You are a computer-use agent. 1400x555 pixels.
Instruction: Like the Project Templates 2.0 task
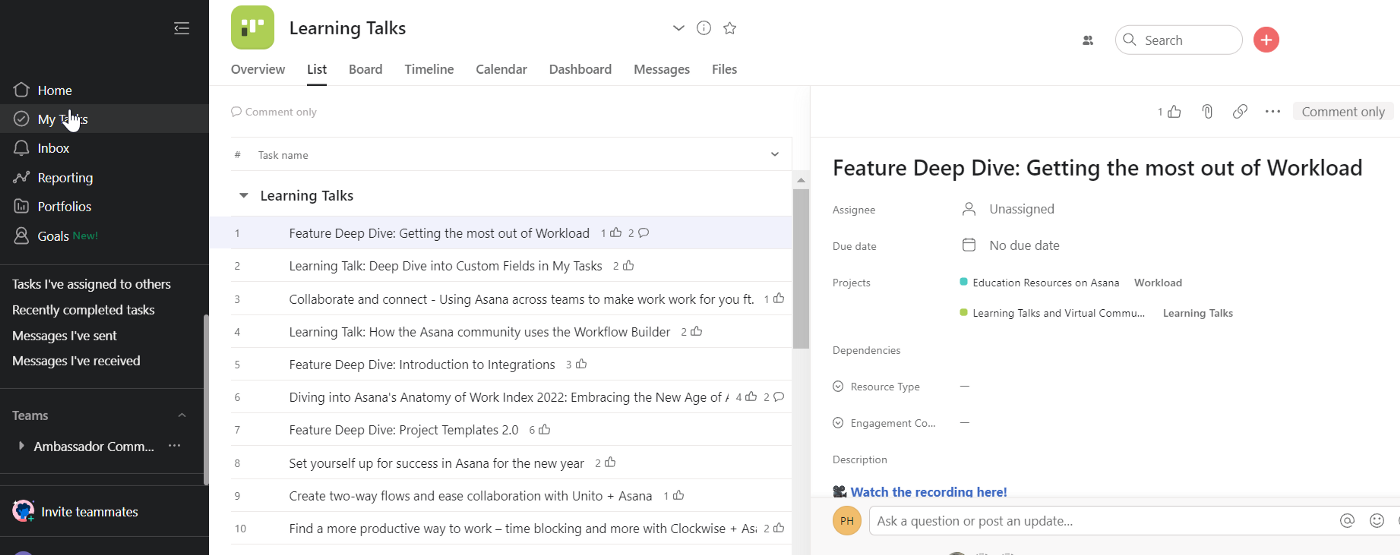click(x=544, y=430)
